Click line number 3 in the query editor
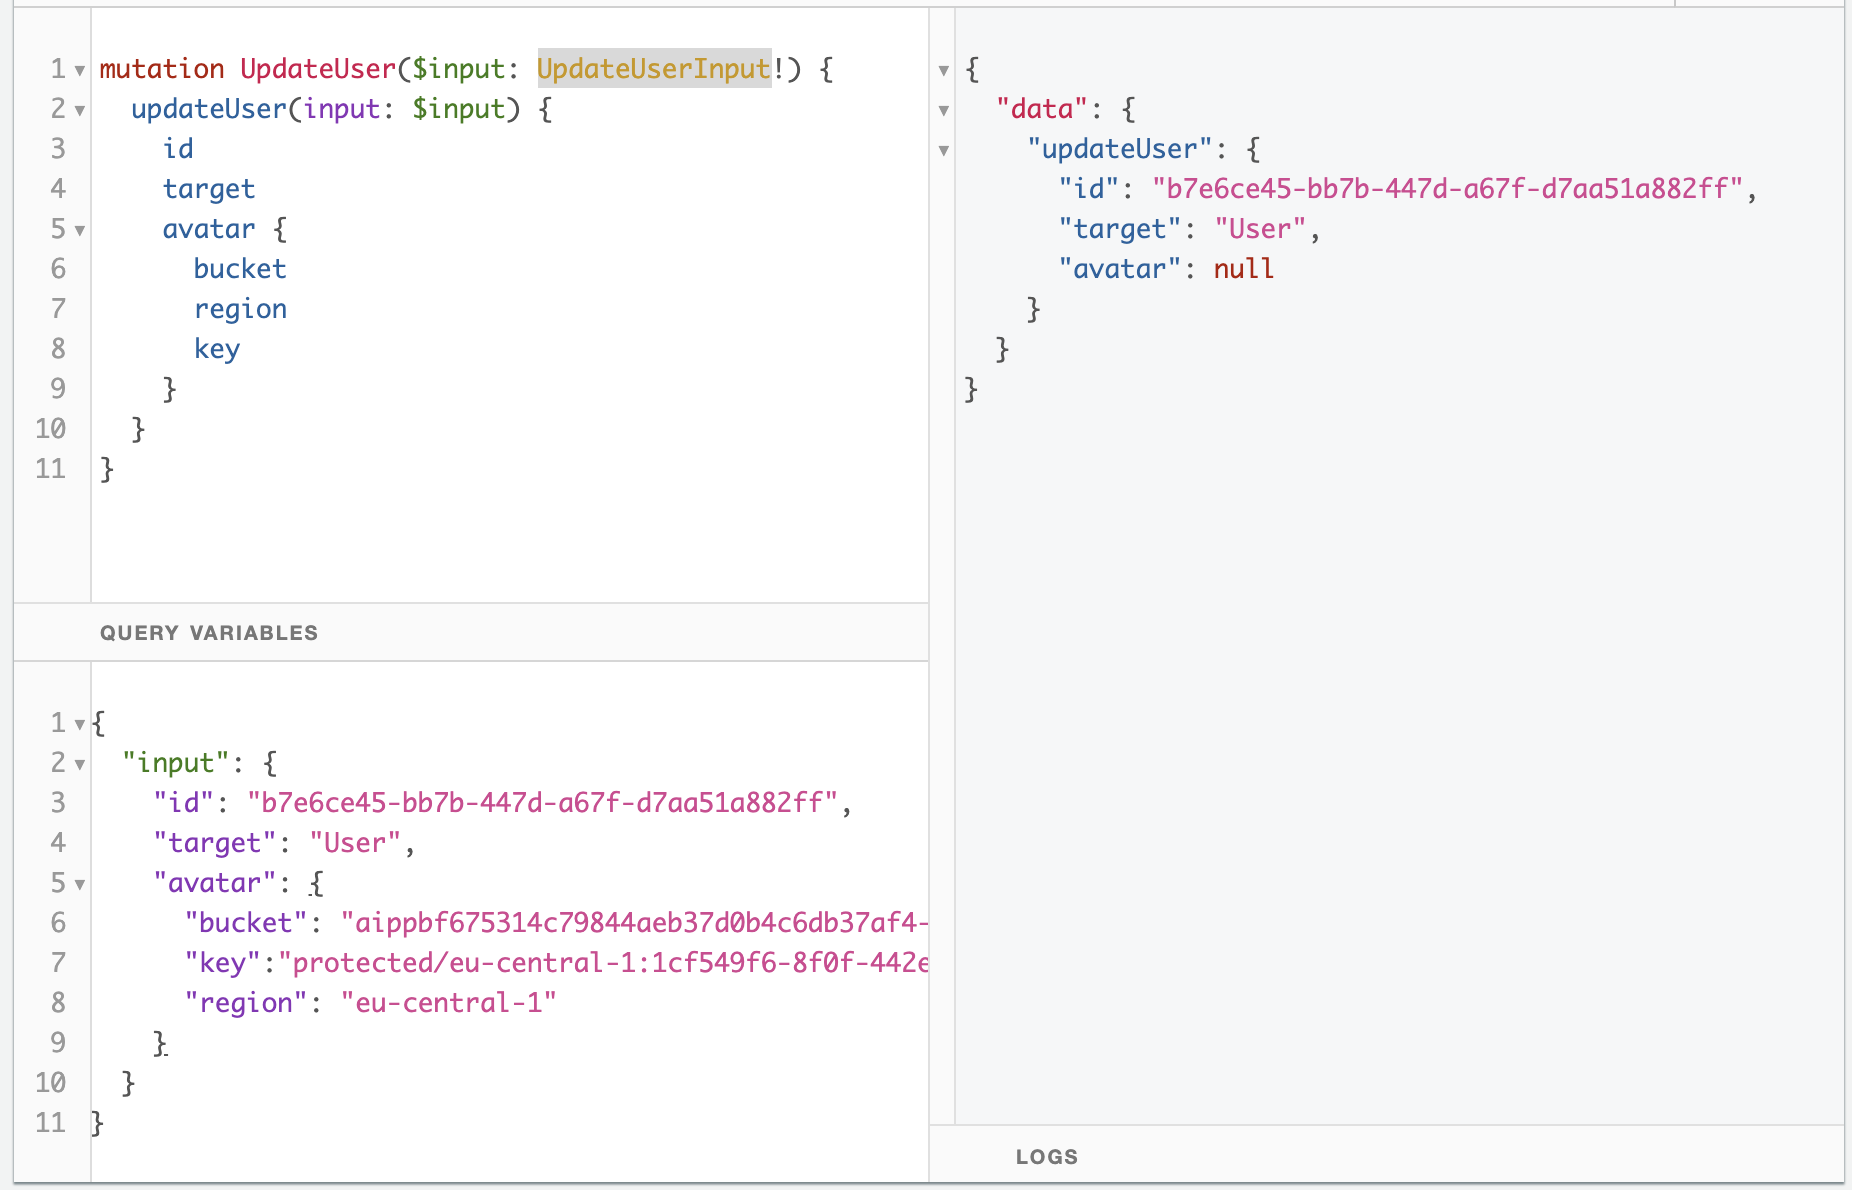Viewport: 1852px width, 1190px height. (57, 148)
